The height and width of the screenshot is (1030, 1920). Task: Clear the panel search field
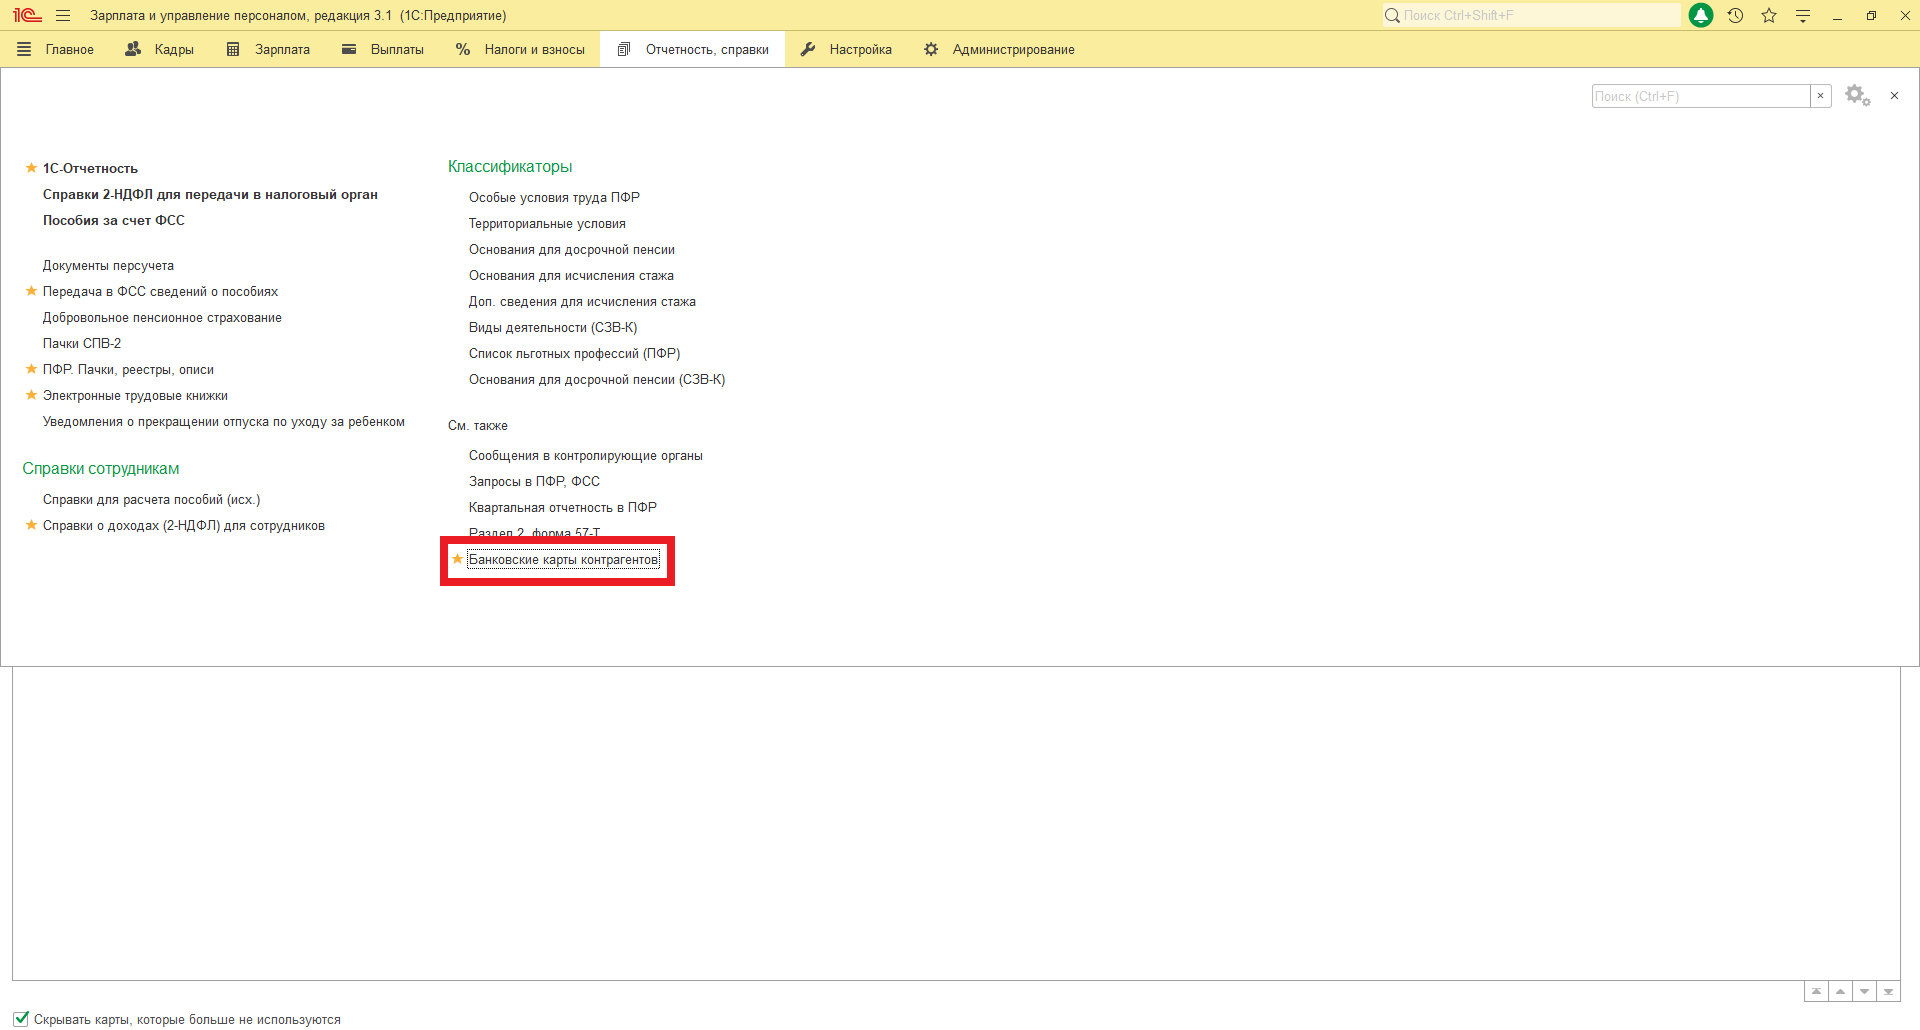pos(1820,96)
